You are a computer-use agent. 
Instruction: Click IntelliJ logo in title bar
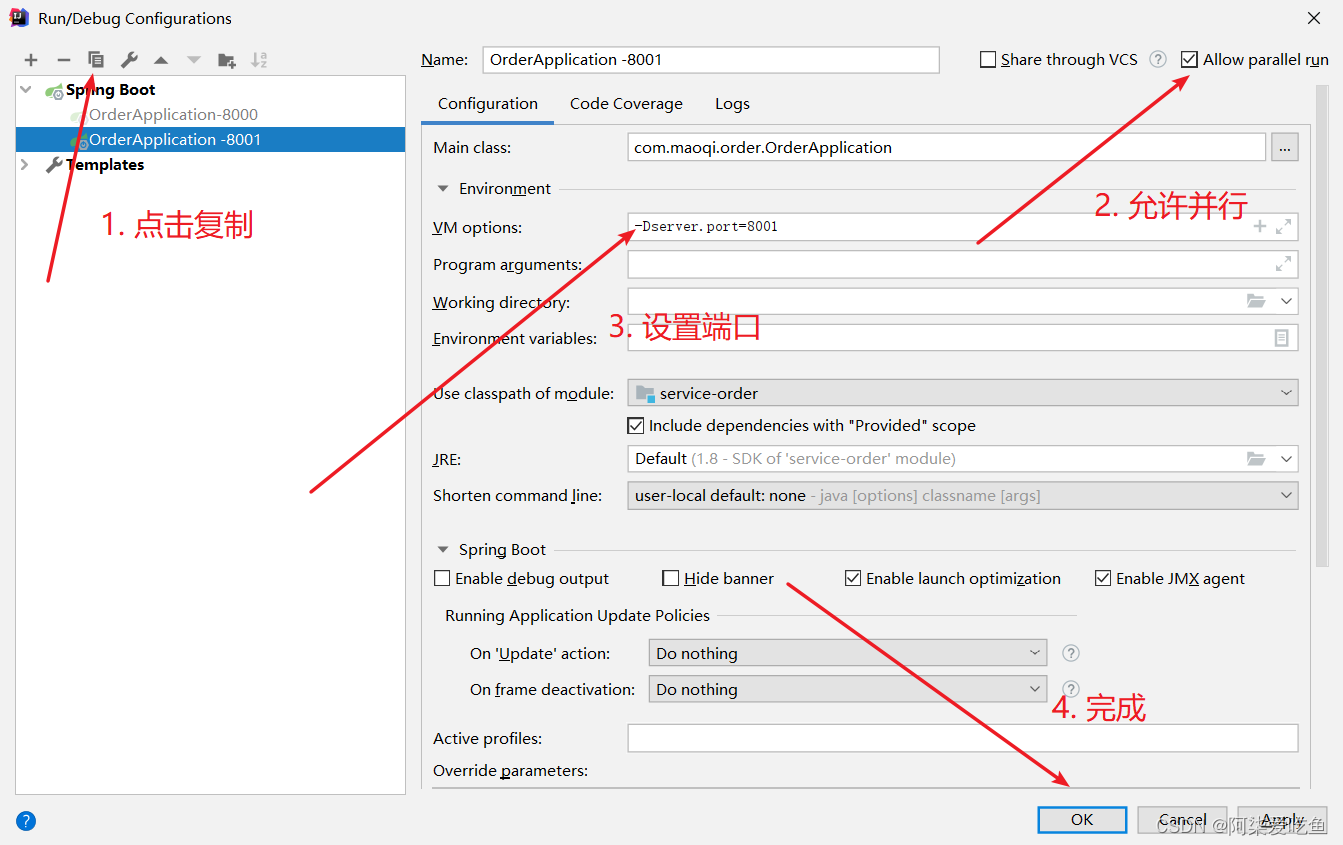[x=19, y=18]
